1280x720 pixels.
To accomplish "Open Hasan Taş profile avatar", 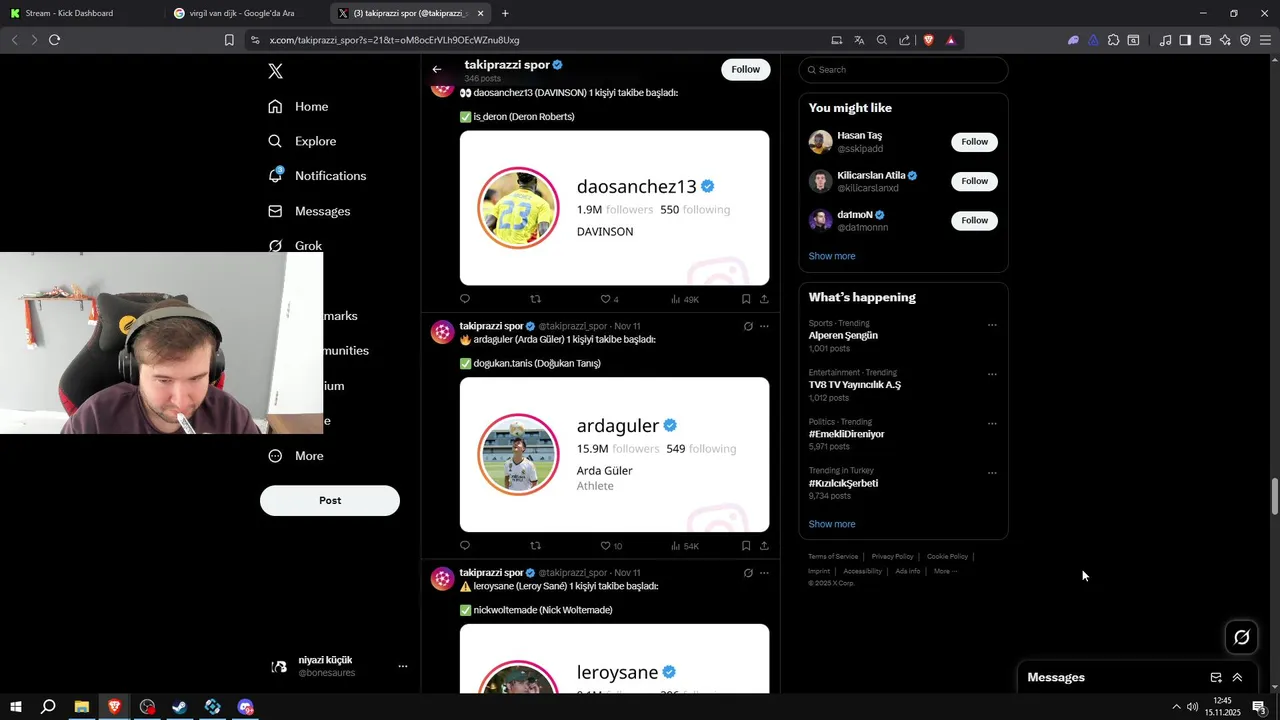I will (x=820, y=142).
